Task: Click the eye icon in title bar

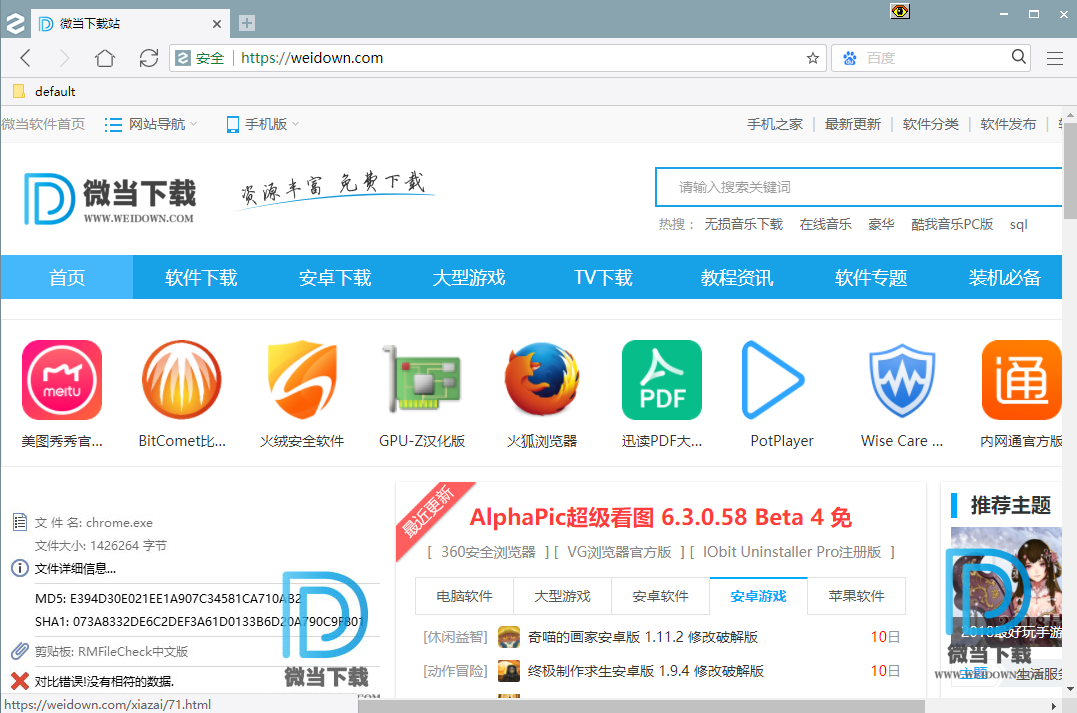Action: [900, 11]
